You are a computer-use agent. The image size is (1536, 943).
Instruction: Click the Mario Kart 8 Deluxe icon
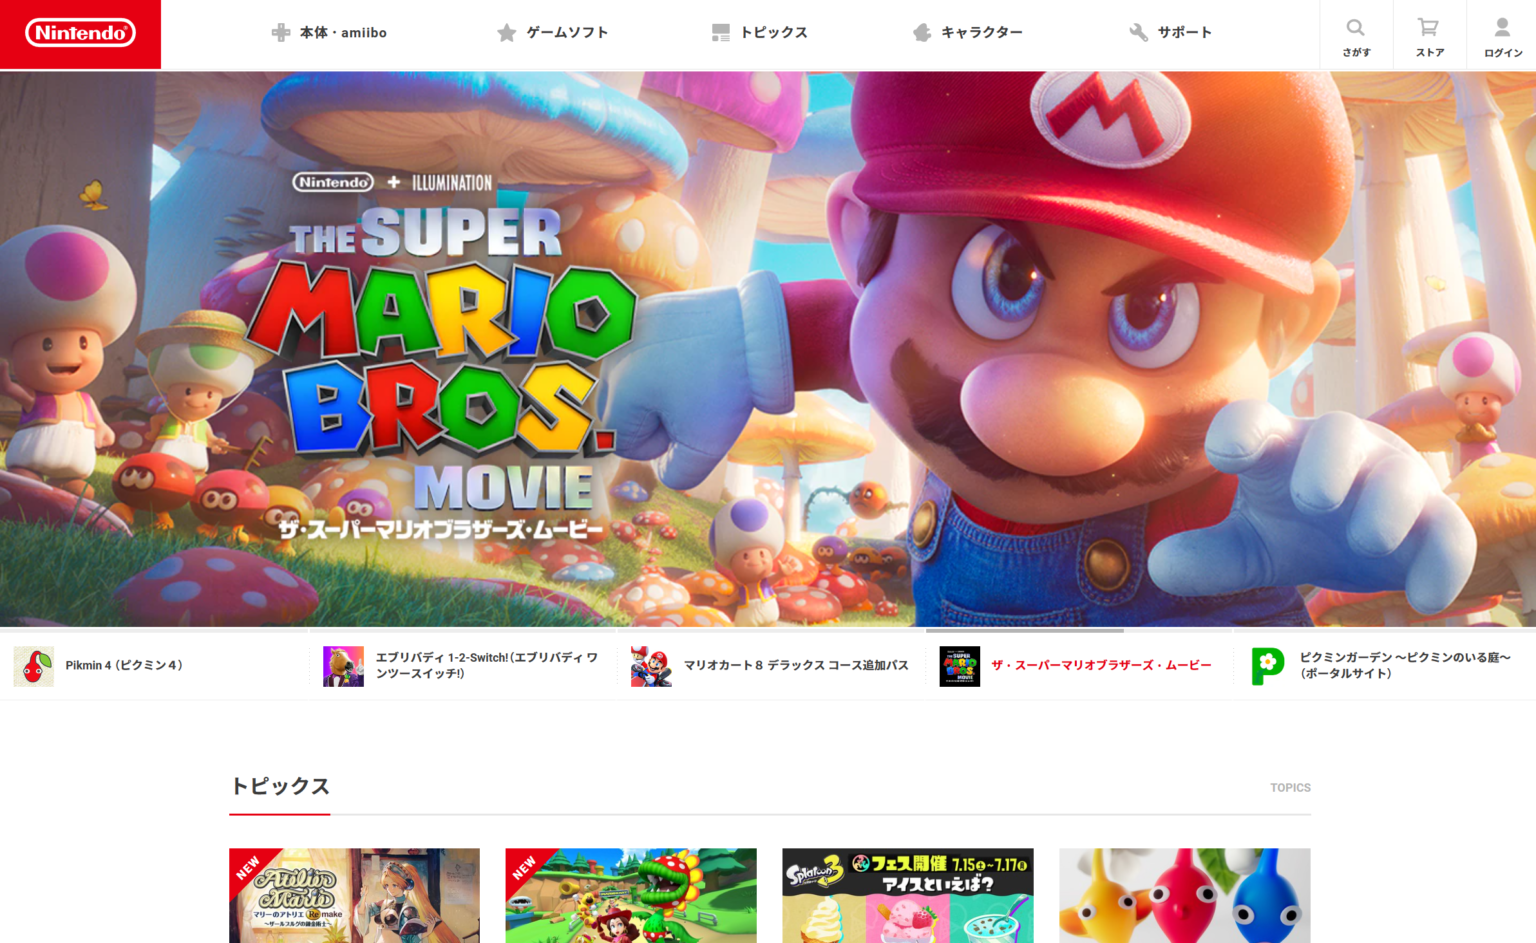coord(651,666)
